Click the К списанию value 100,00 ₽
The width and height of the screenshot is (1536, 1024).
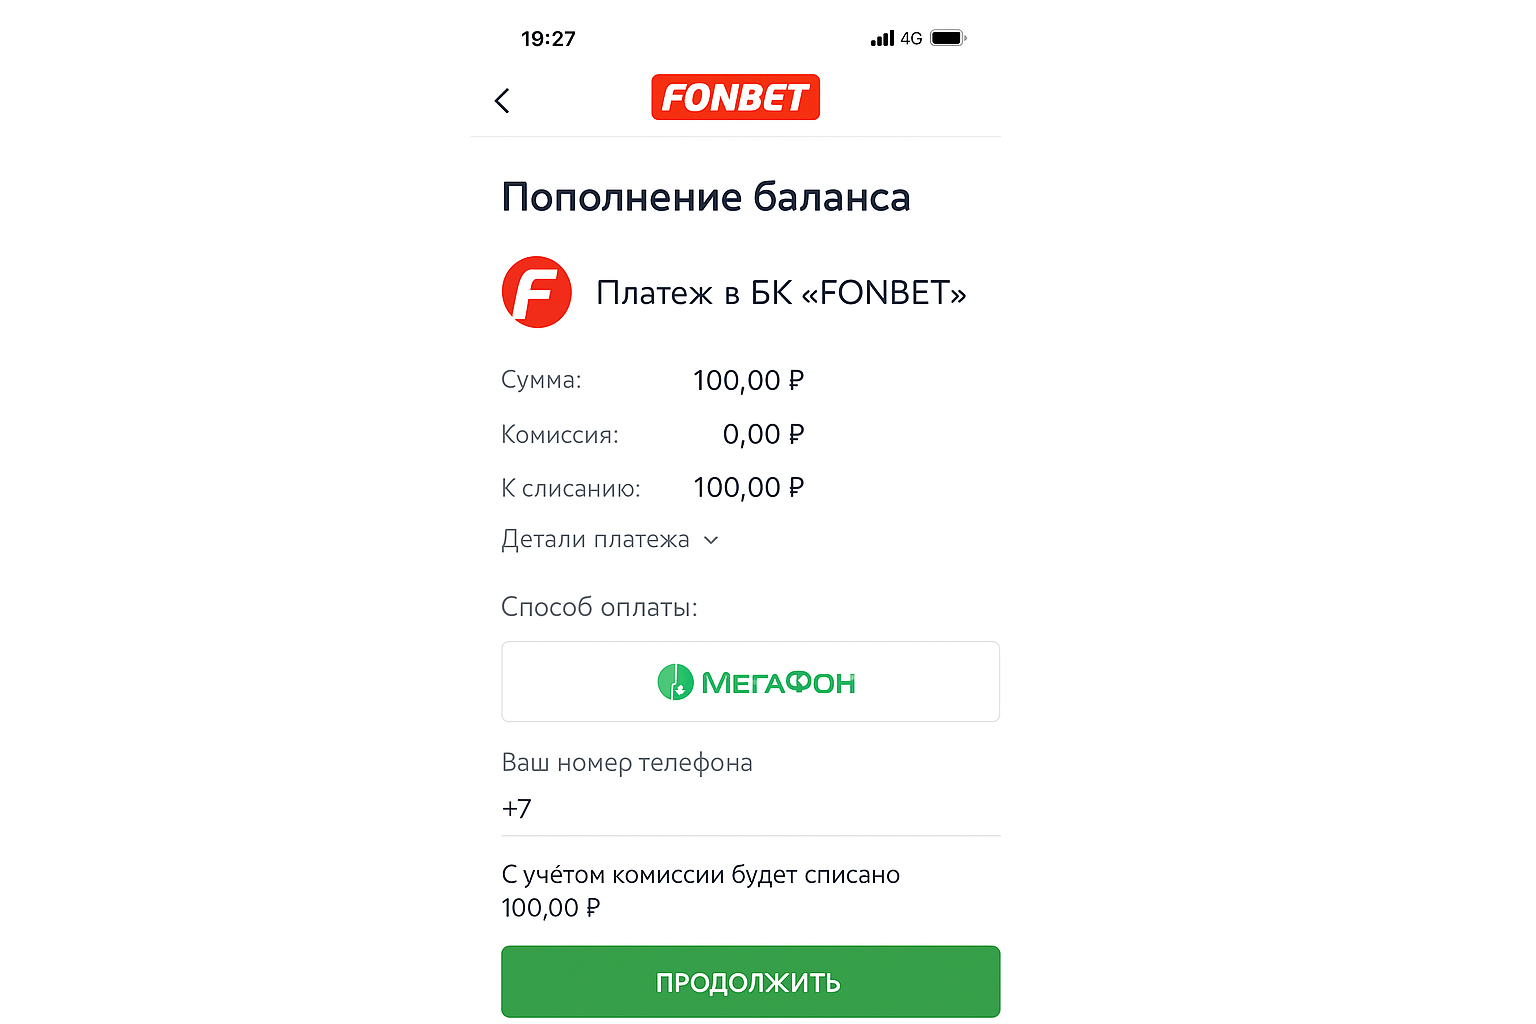point(748,488)
